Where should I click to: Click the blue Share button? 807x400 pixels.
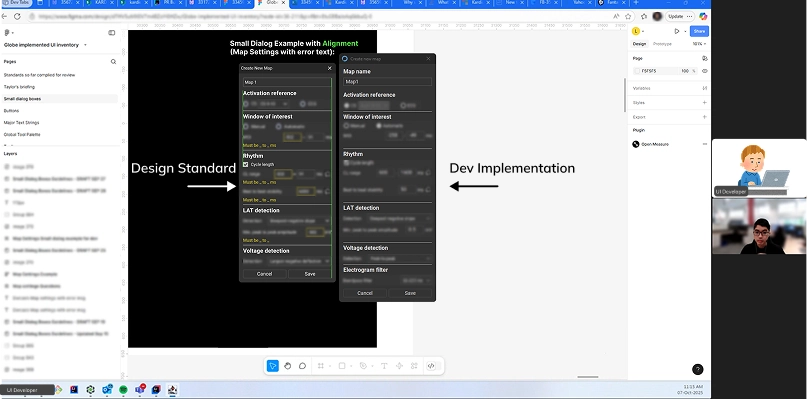click(x=699, y=32)
